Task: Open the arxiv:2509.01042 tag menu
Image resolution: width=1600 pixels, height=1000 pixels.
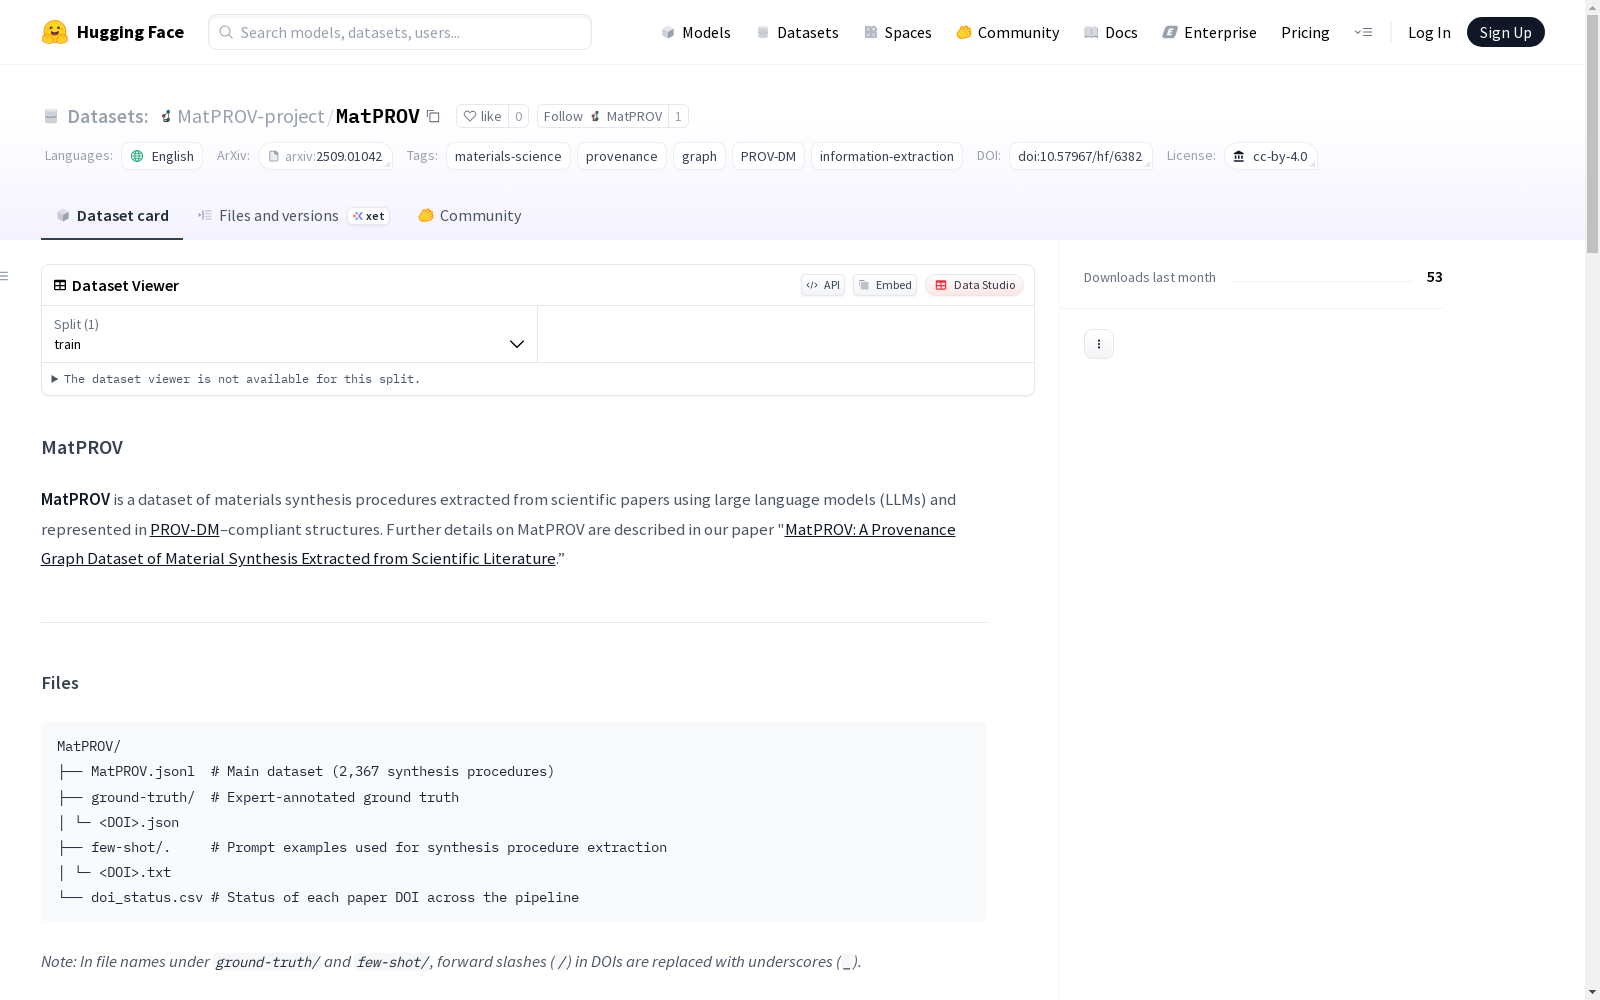Action: (x=325, y=156)
